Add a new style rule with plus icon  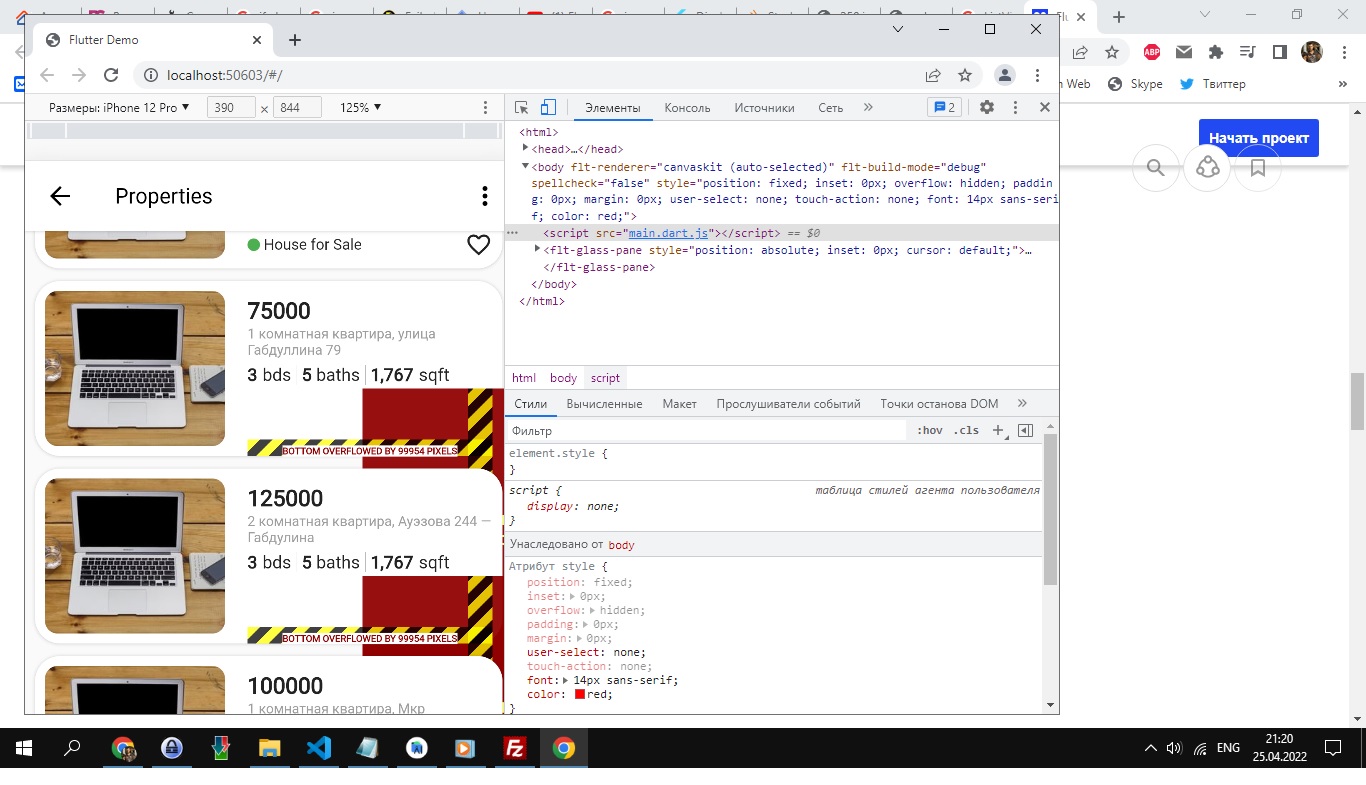pyautogui.click(x=997, y=431)
